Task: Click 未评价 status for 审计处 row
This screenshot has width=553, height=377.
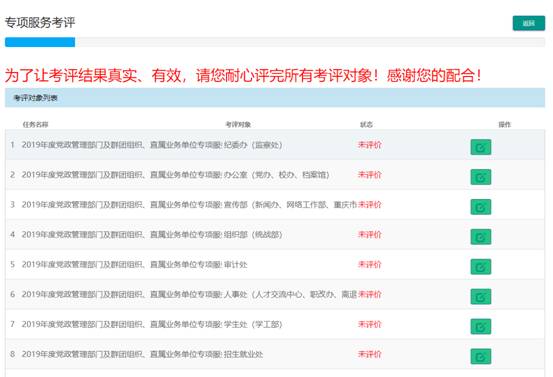Action: tap(370, 264)
